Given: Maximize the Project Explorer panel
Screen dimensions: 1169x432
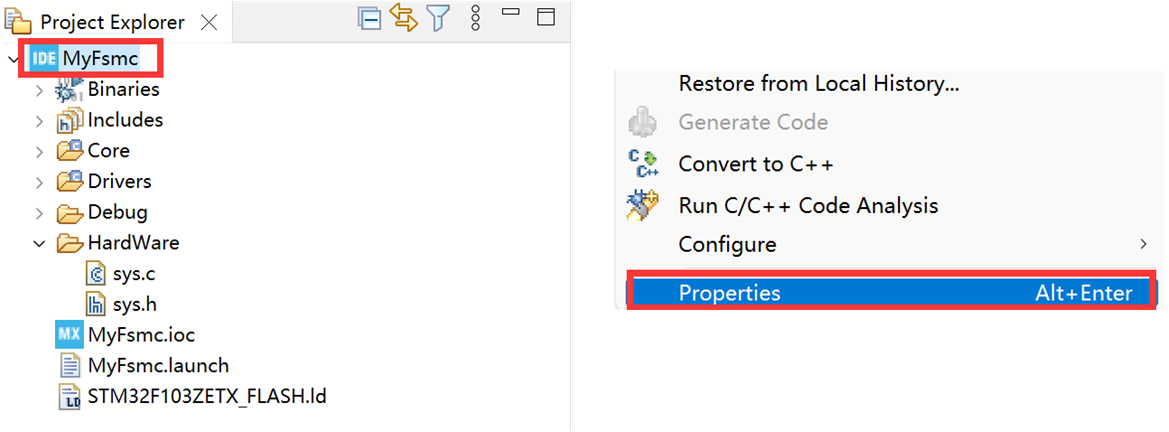Looking at the screenshot, I should (x=545, y=18).
